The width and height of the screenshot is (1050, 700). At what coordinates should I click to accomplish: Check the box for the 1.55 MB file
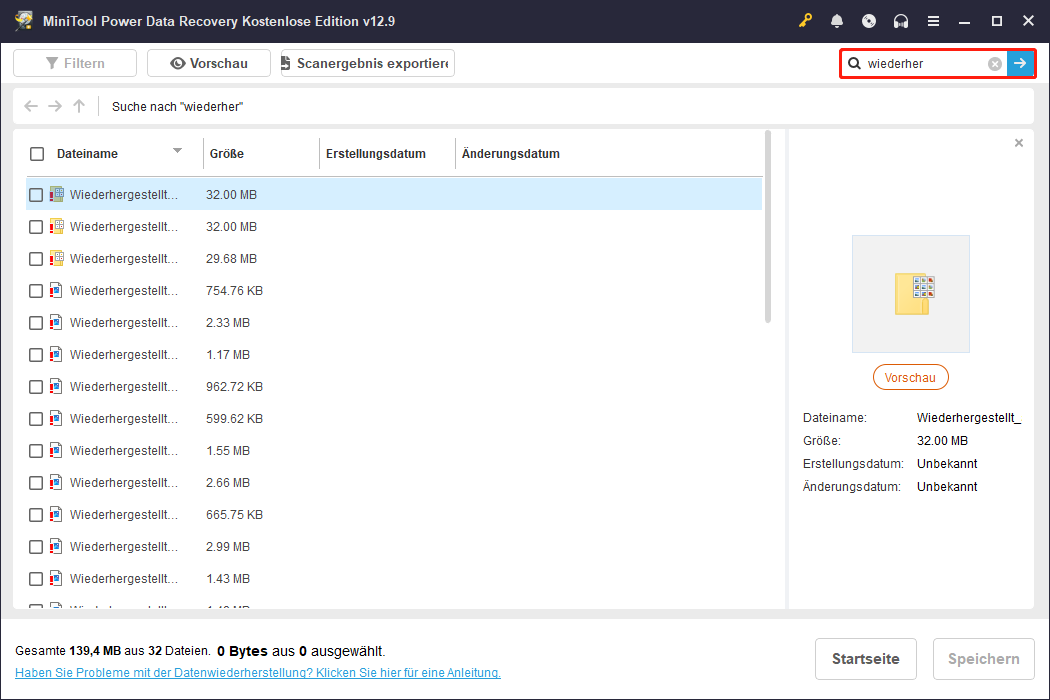tap(36, 451)
